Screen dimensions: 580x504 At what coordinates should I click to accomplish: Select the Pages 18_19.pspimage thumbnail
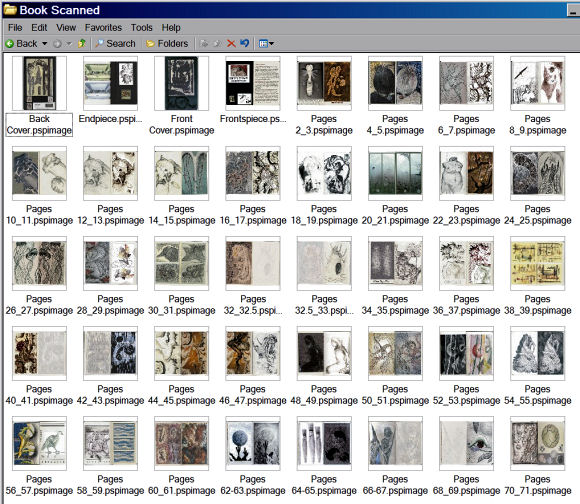(324, 173)
